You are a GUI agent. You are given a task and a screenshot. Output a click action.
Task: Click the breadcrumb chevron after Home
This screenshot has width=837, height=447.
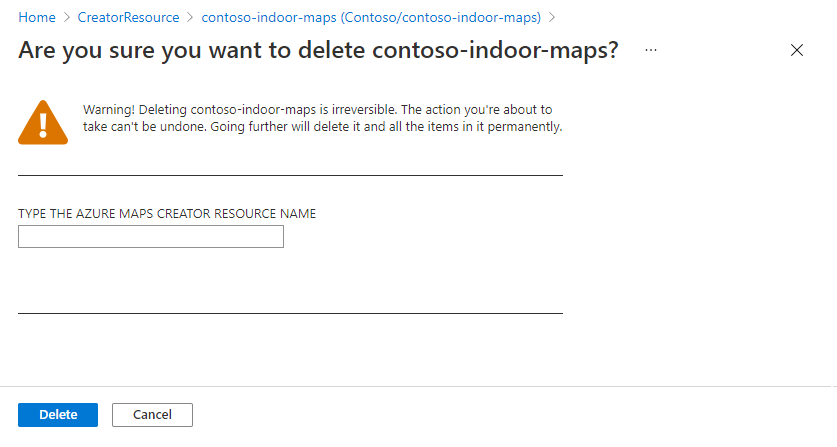[x=67, y=18]
